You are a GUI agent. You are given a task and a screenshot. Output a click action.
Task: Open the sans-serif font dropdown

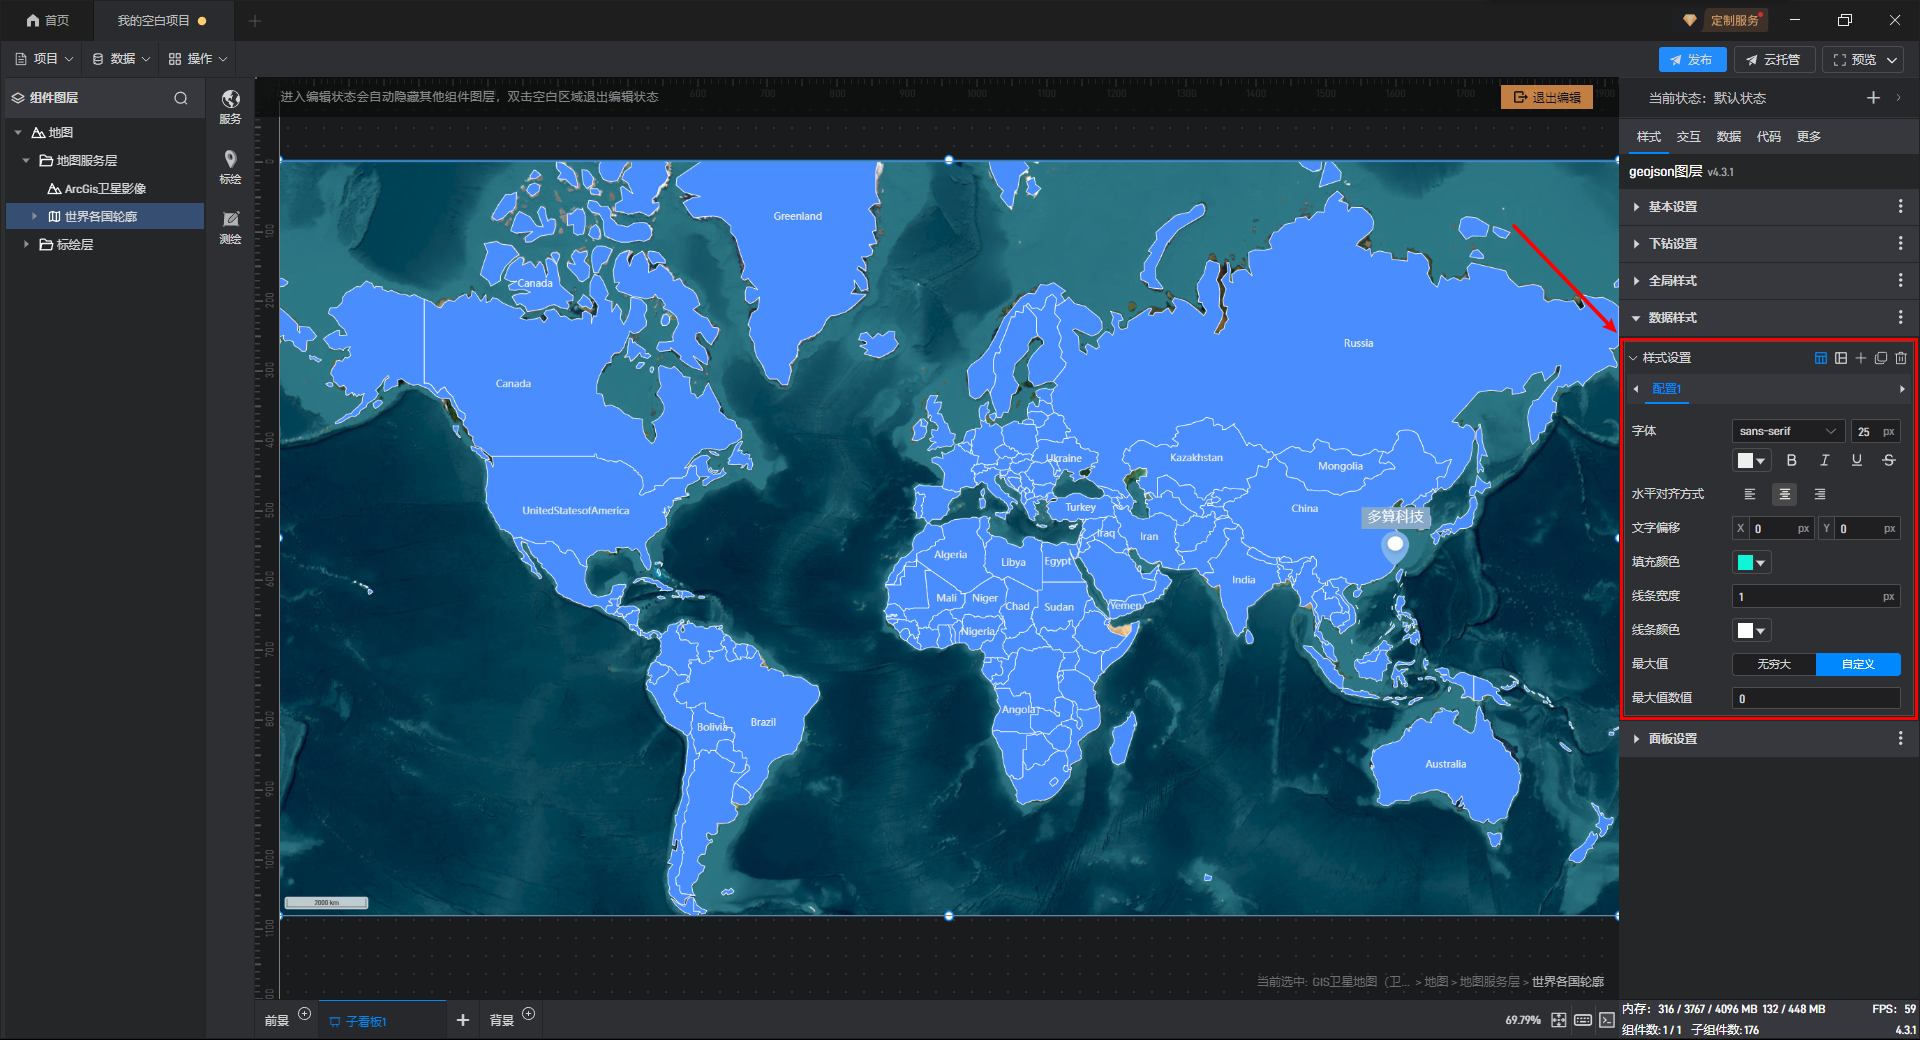(x=1788, y=431)
